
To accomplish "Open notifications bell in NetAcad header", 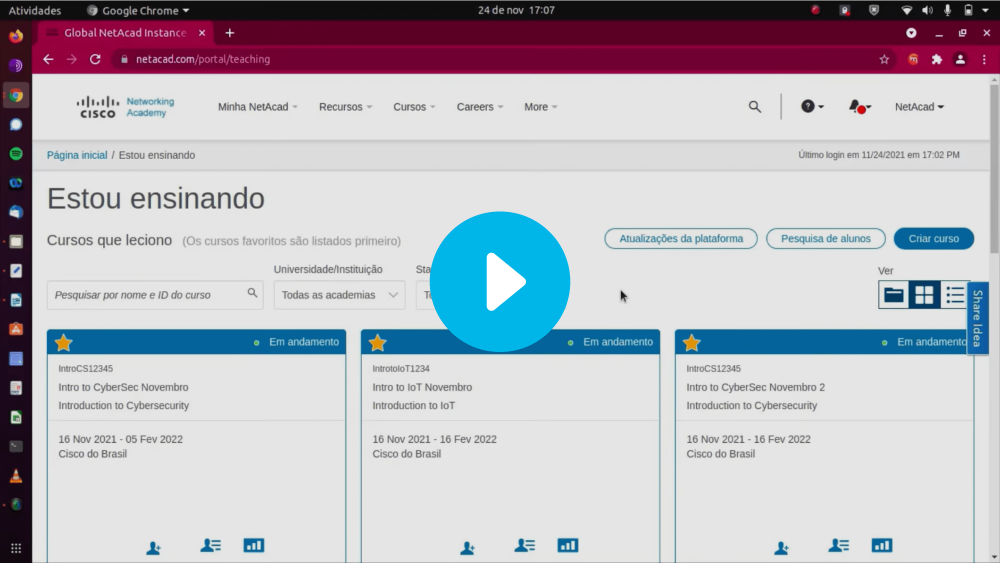I will click(859, 106).
